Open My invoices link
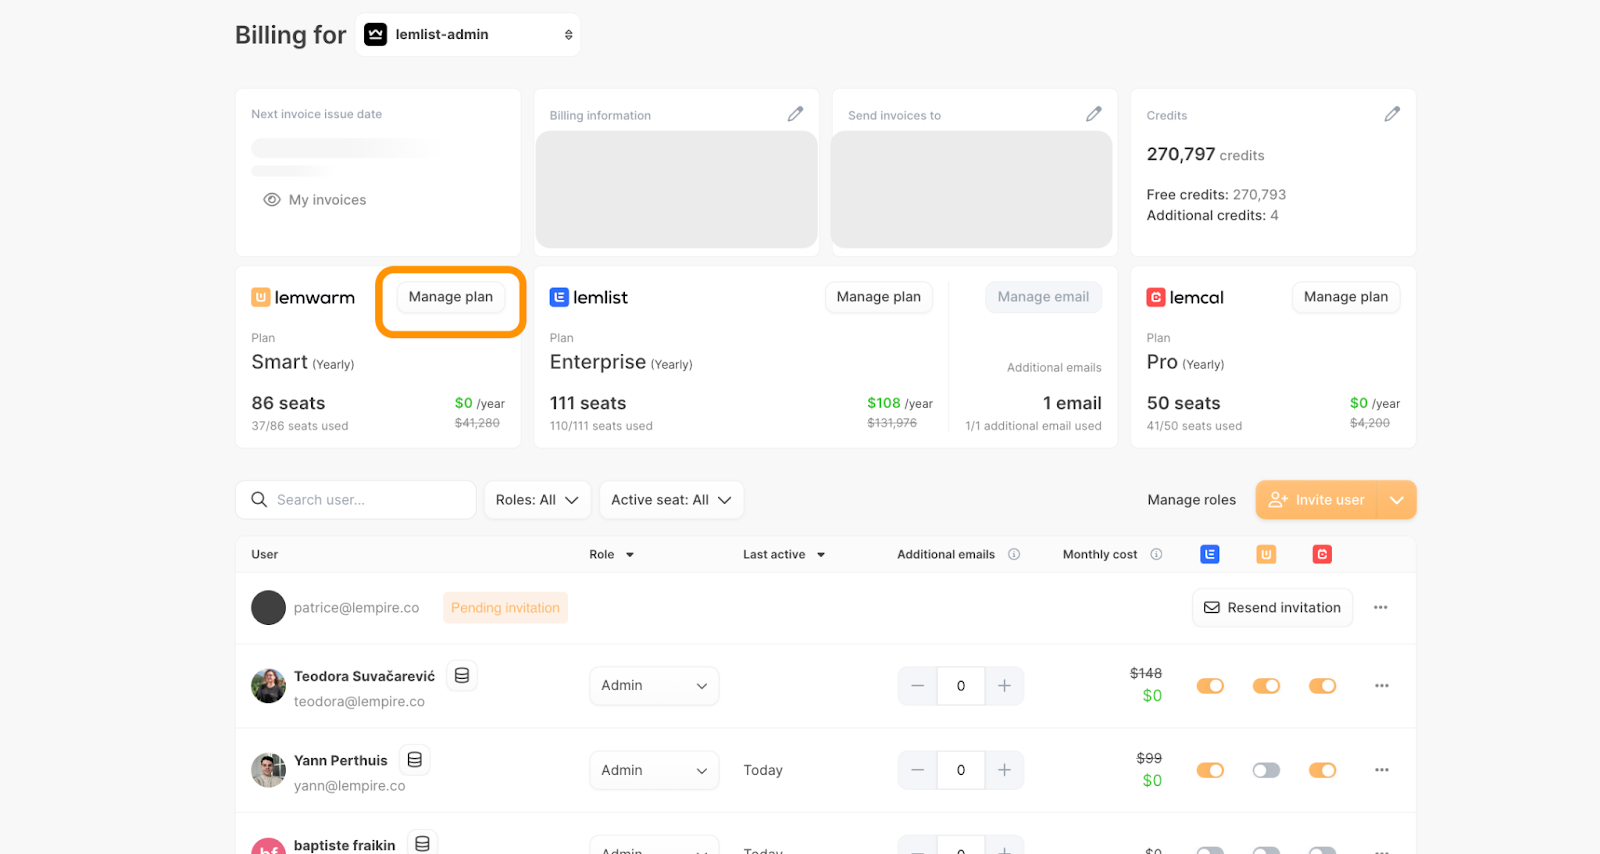The height and width of the screenshot is (854, 1600). [327, 200]
